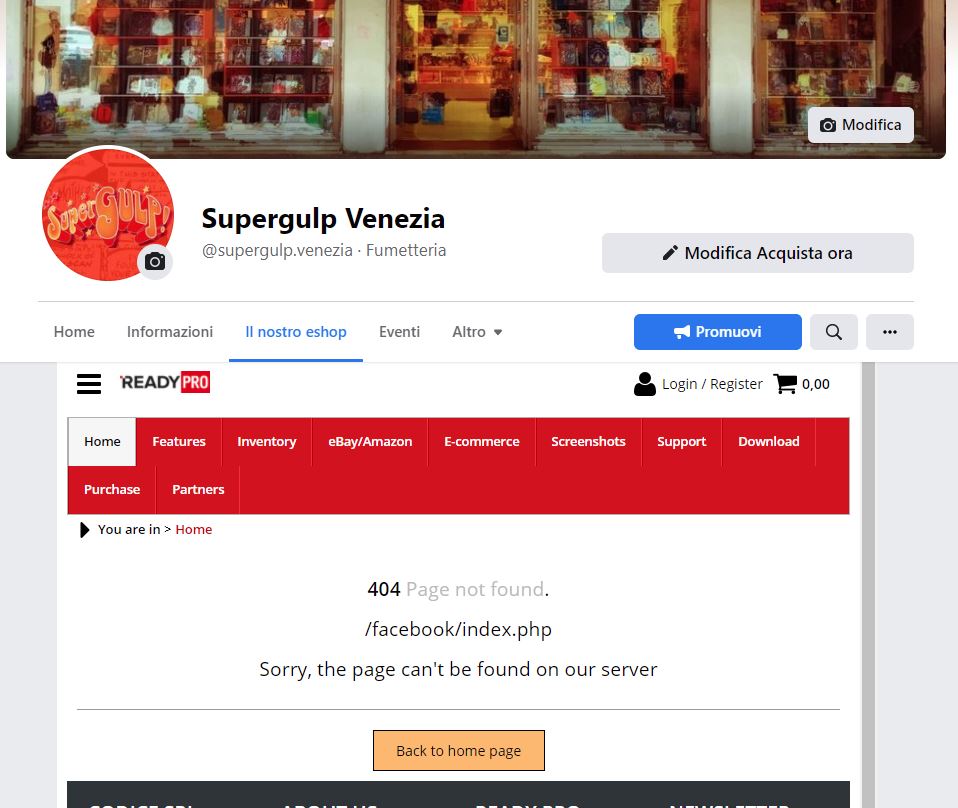Open the Screenshots menu item
Image resolution: width=958 pixels, height=808 pixels.
(588, 442)
